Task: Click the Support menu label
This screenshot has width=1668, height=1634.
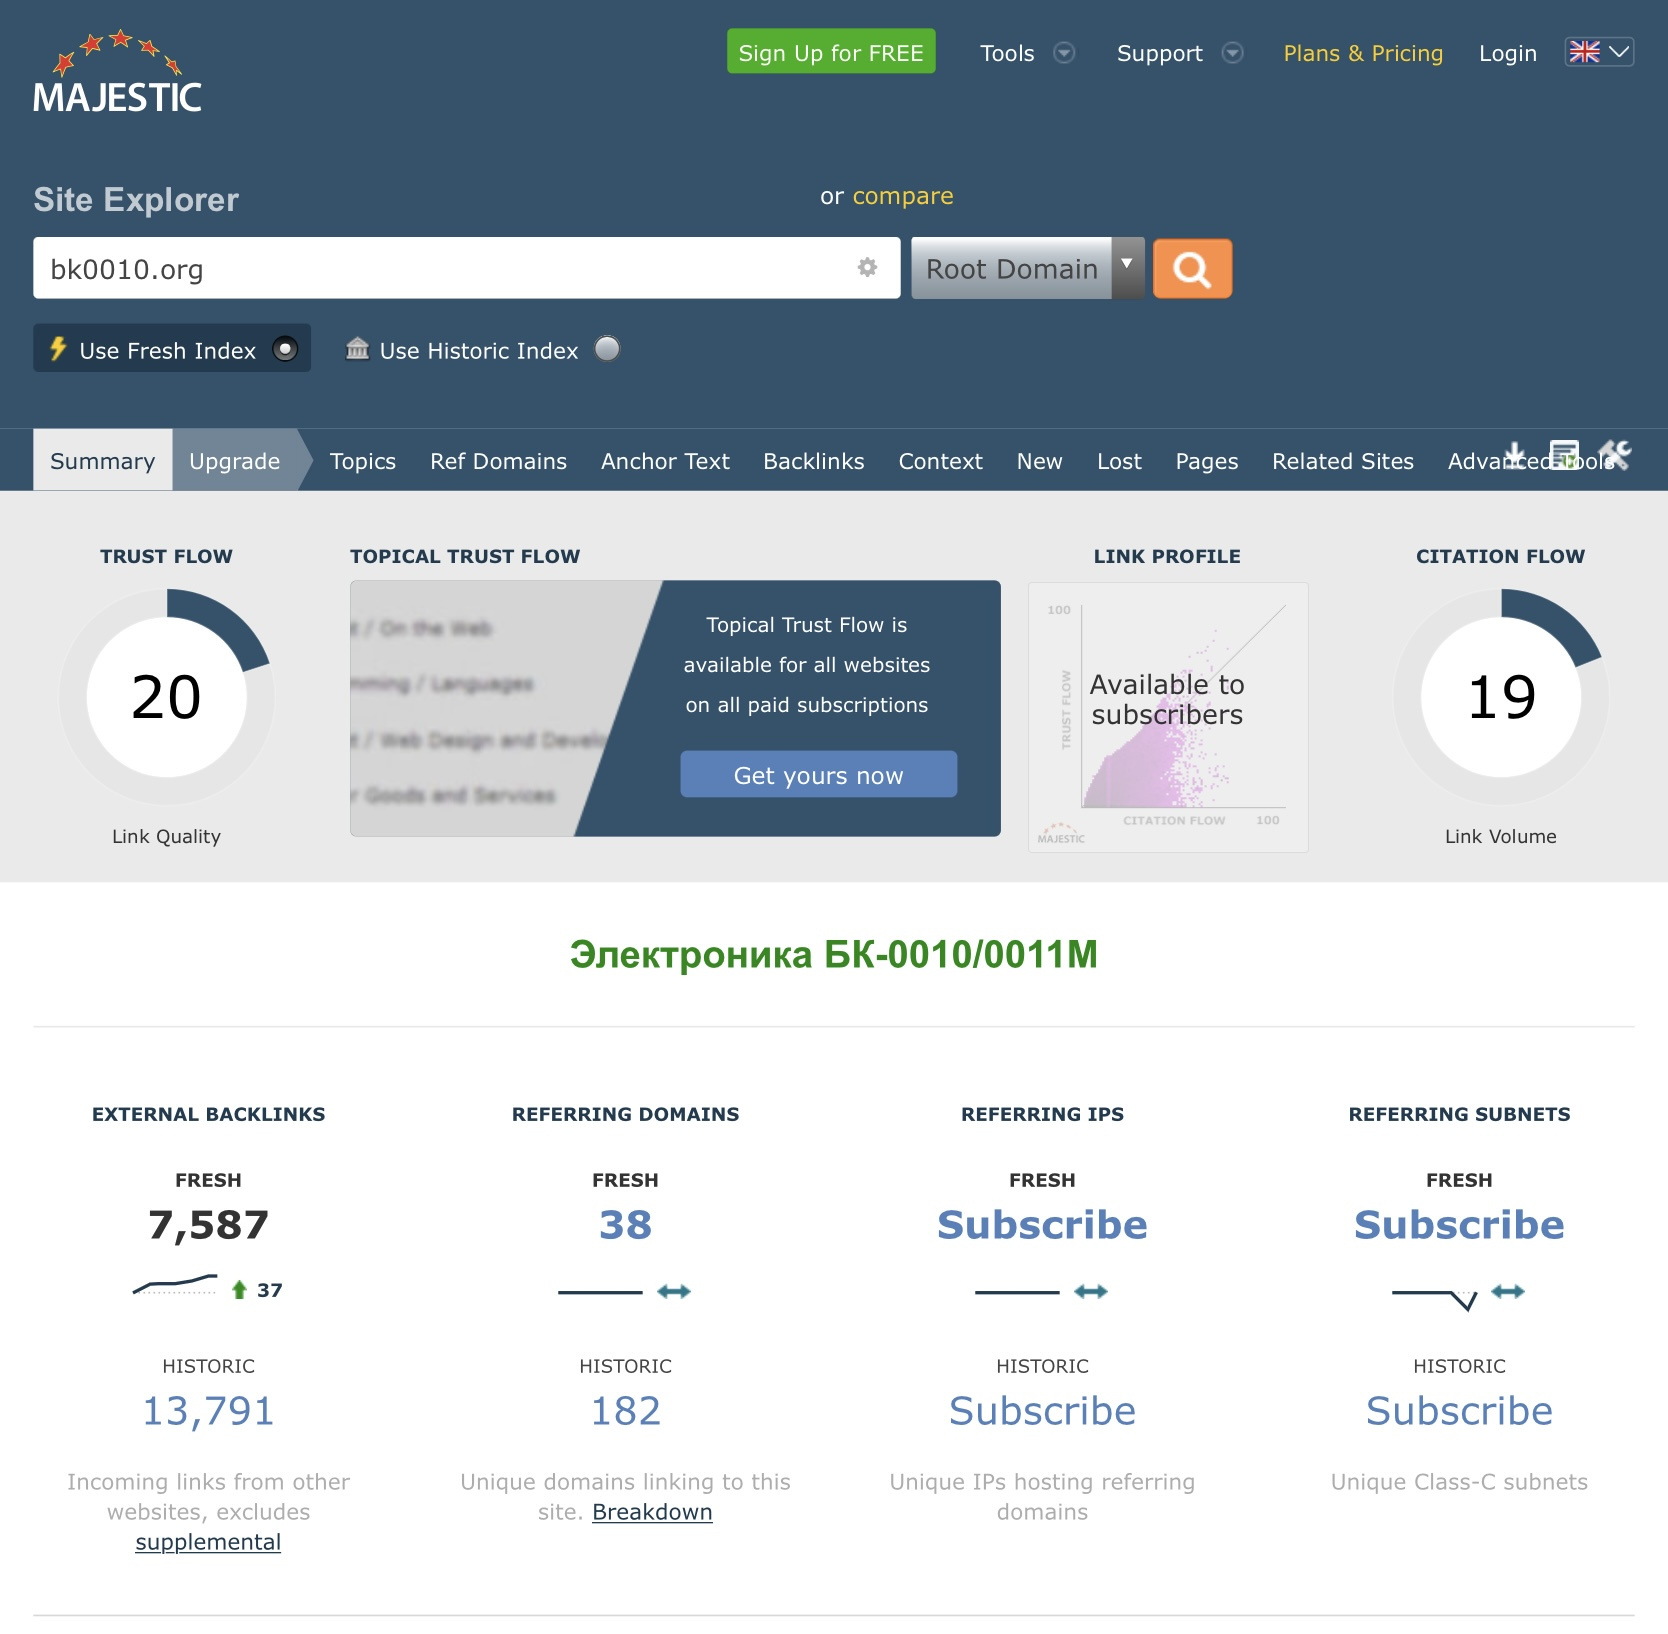Action: coord(1159,53)
